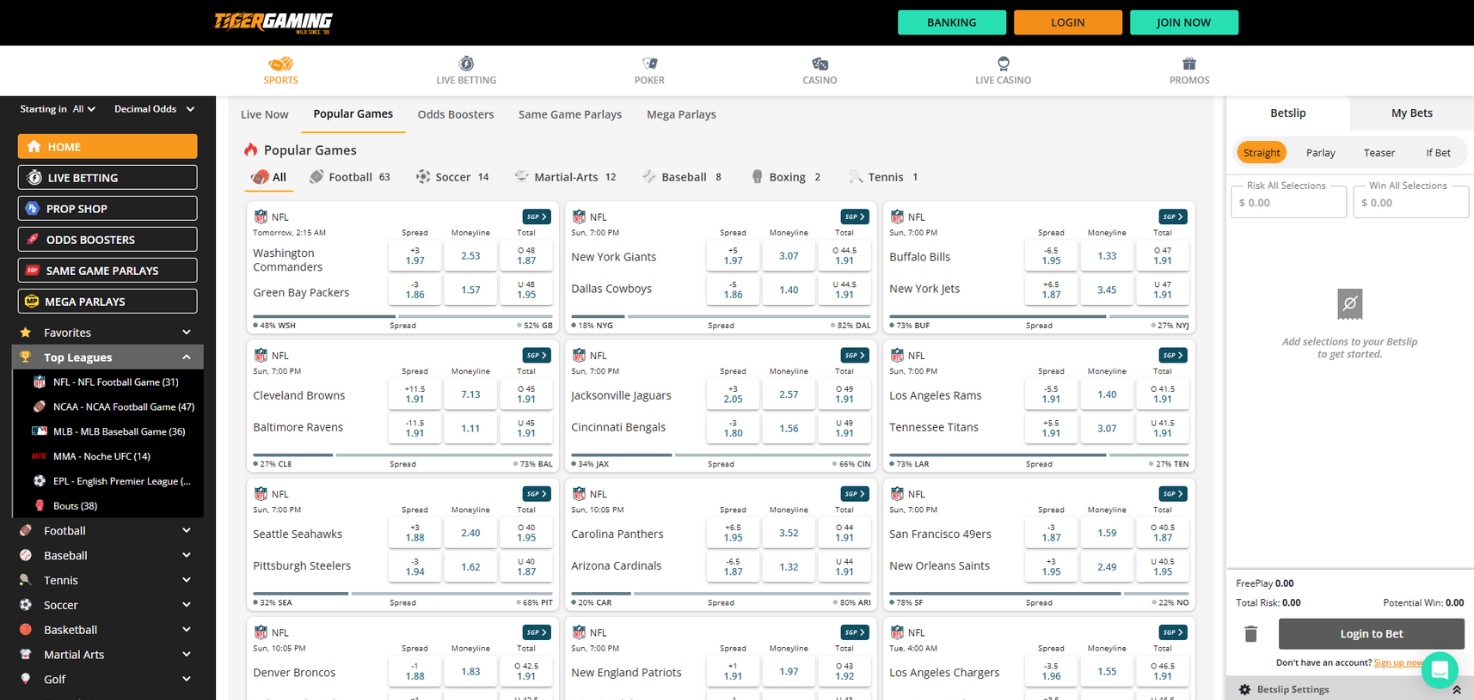Open the Decimal Odds format dropdown

pos(155,108)
